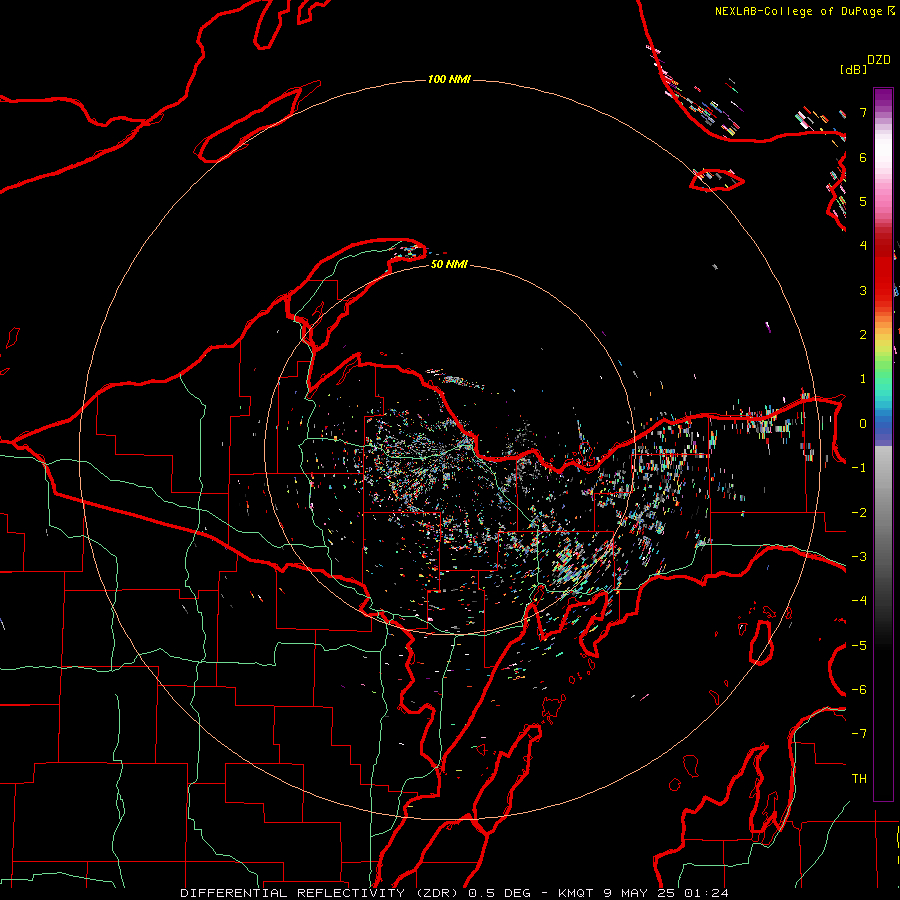The height and width of the screenshot is (900, 900).
Task: Click the -3 value on the color scale
Action: pyautogui.click(x=859, y=557)
